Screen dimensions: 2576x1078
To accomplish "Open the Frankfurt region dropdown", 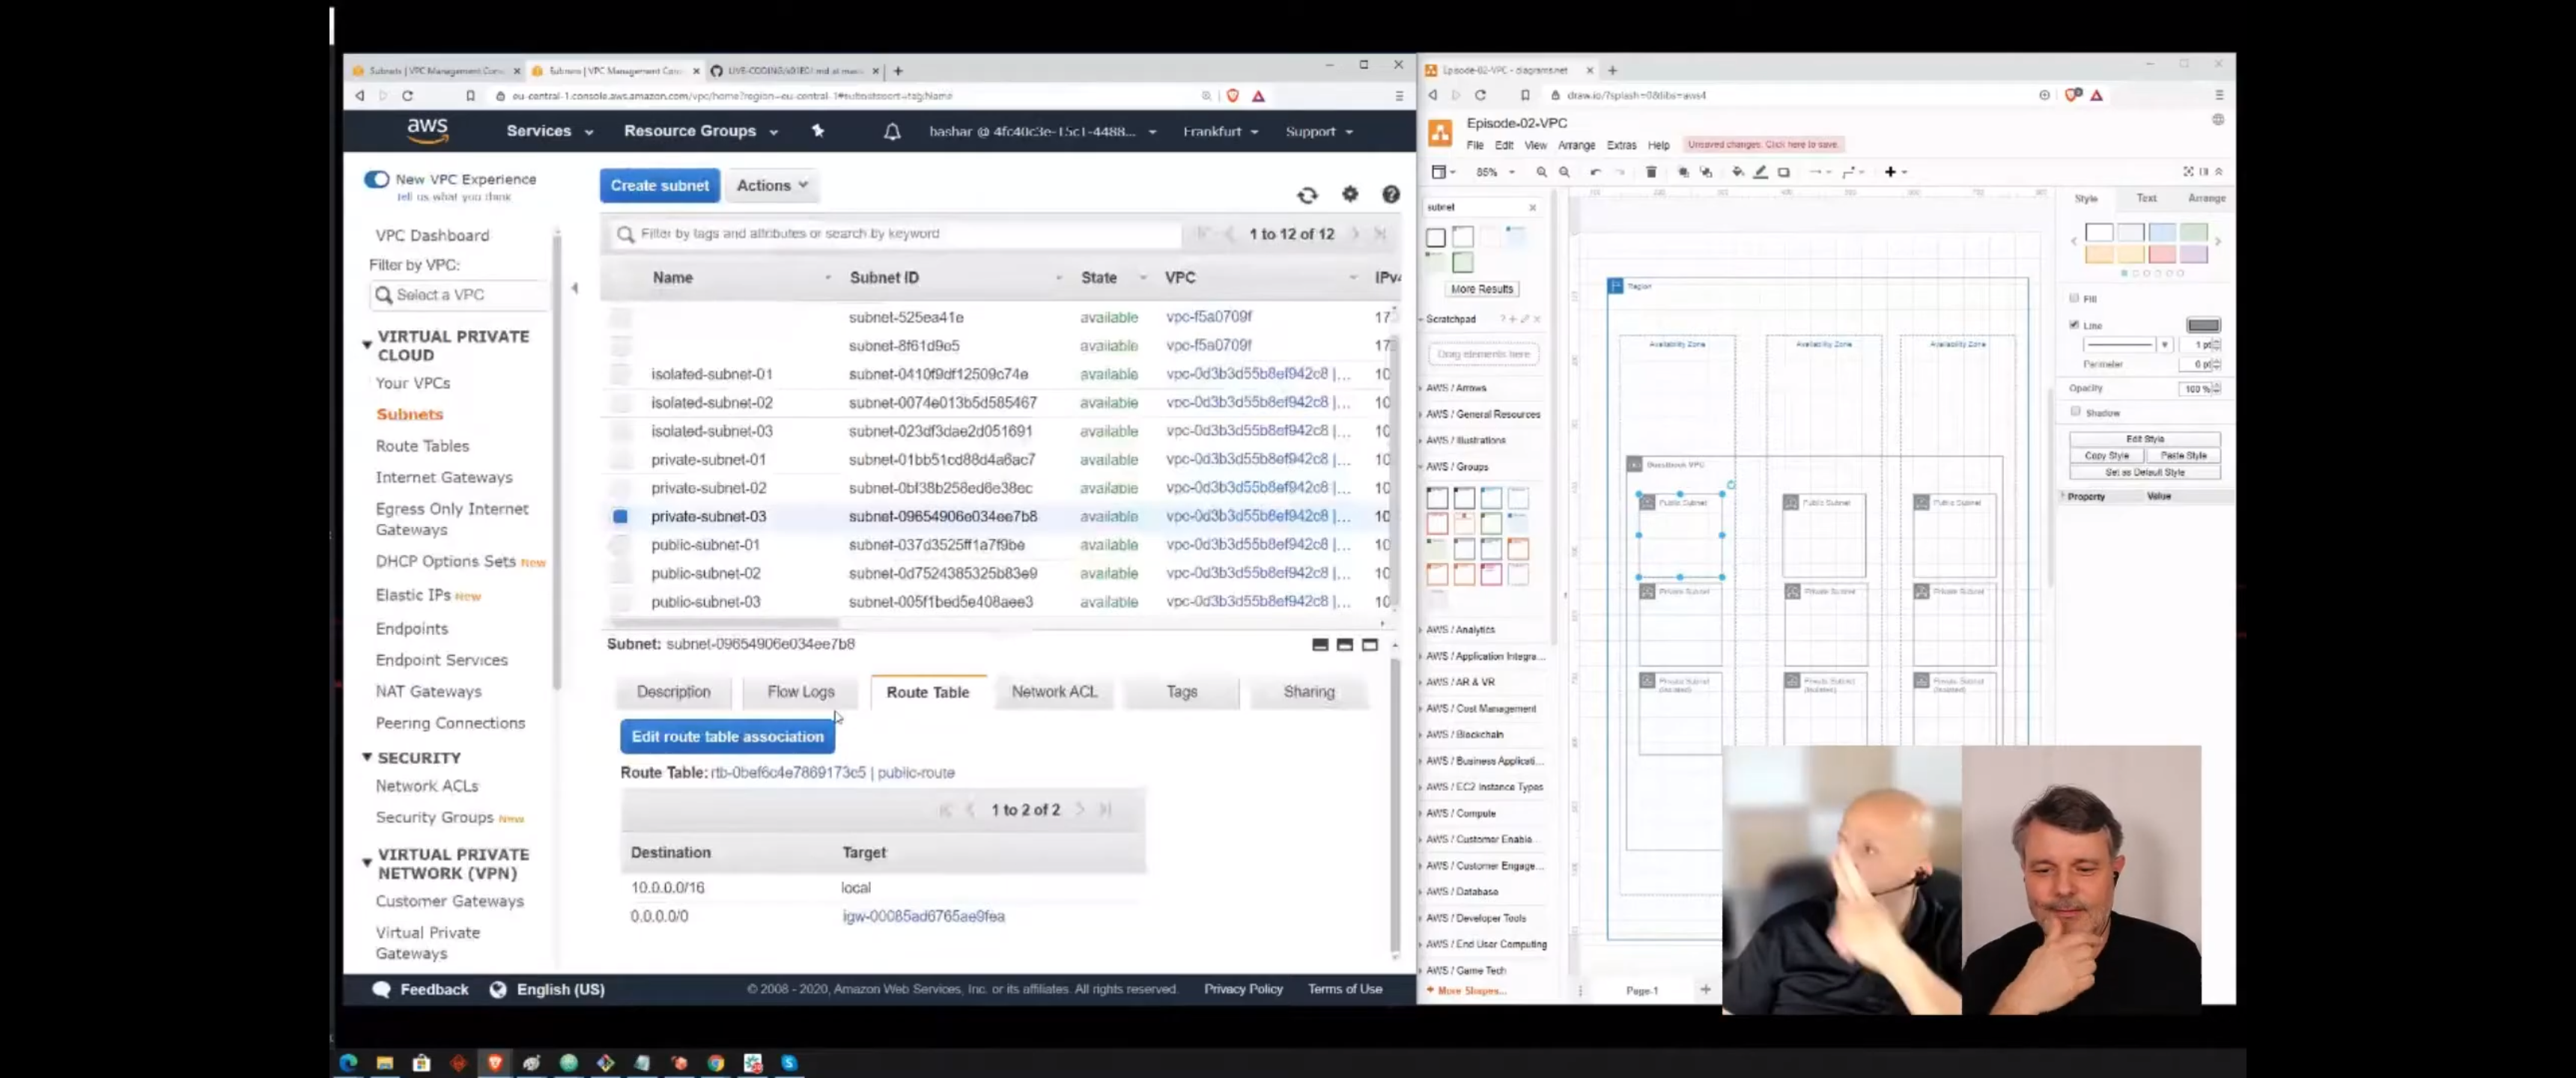I will pyautogui.click(x=1220, y=132).
